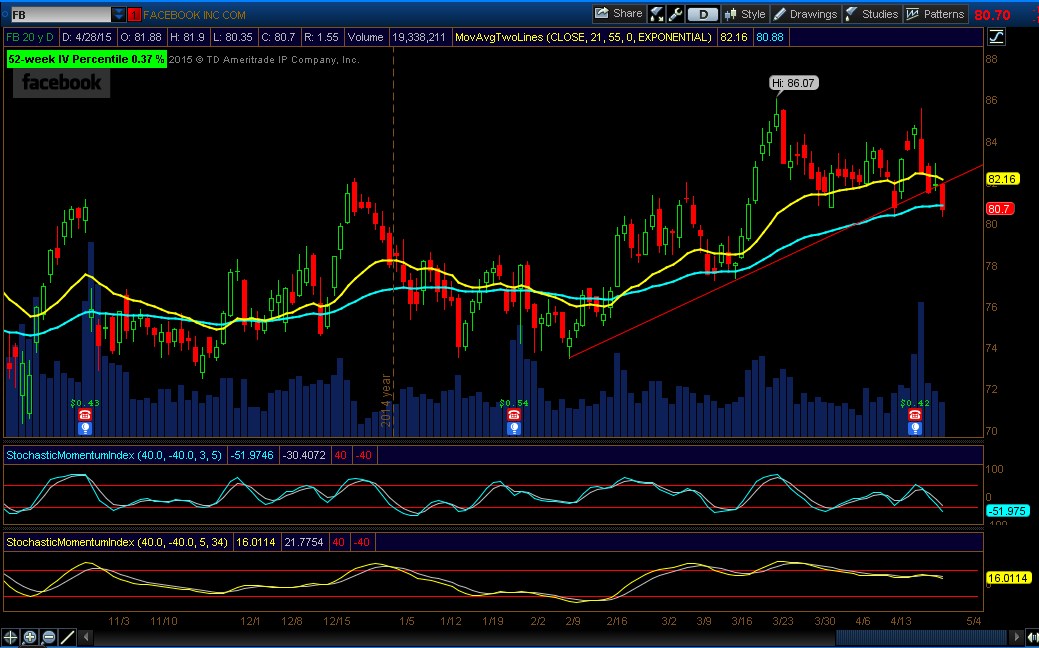Click the bulb icon under $0.54 earnings

(514, 428)
